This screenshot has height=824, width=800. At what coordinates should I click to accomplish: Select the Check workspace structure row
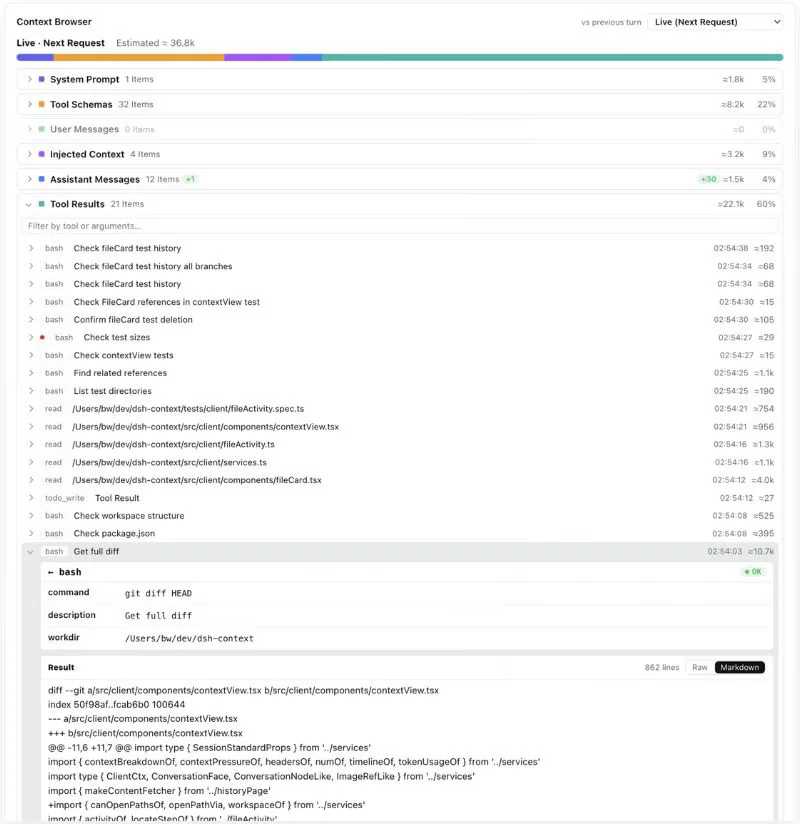pos(399,516)
